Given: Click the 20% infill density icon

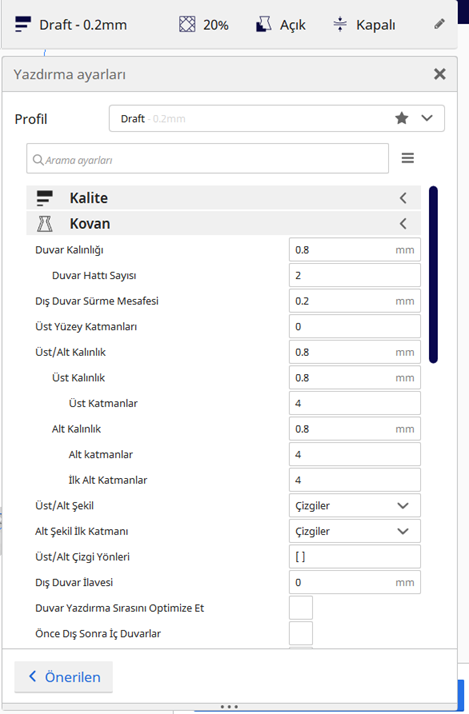Looking at the screenshot, I should coord(187,24).
